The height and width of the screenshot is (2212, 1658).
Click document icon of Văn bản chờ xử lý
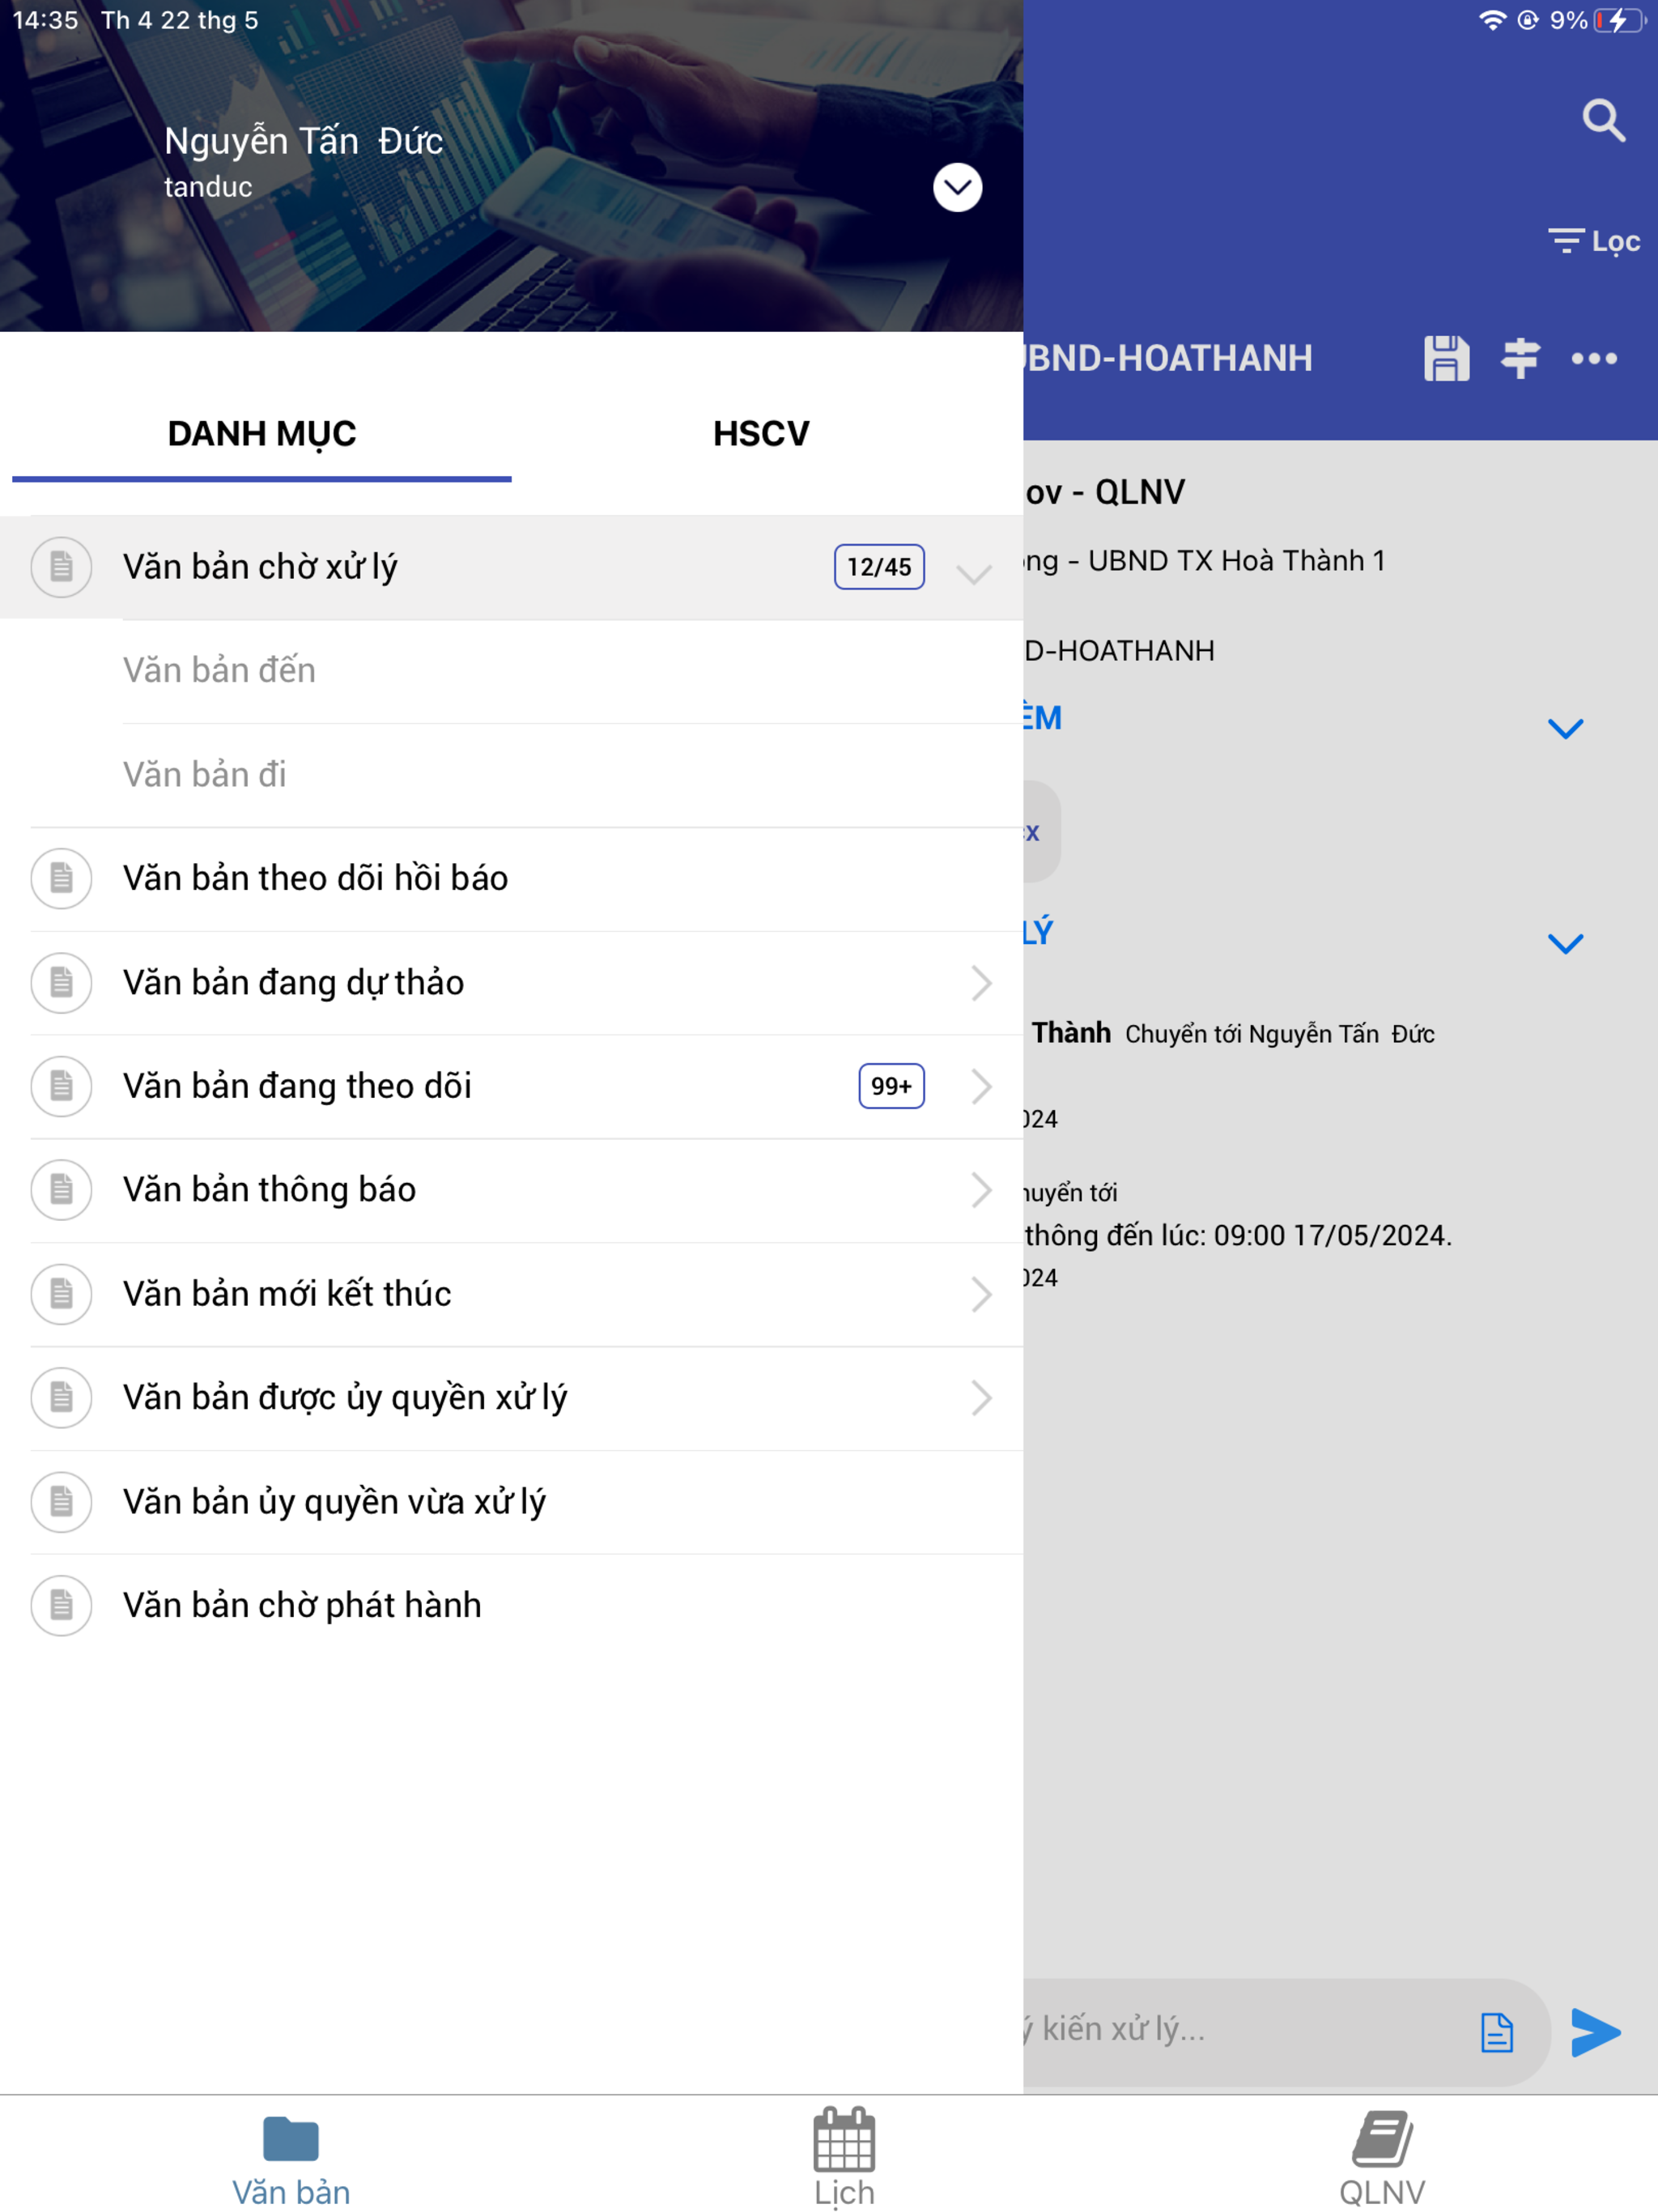coord(61,567)
